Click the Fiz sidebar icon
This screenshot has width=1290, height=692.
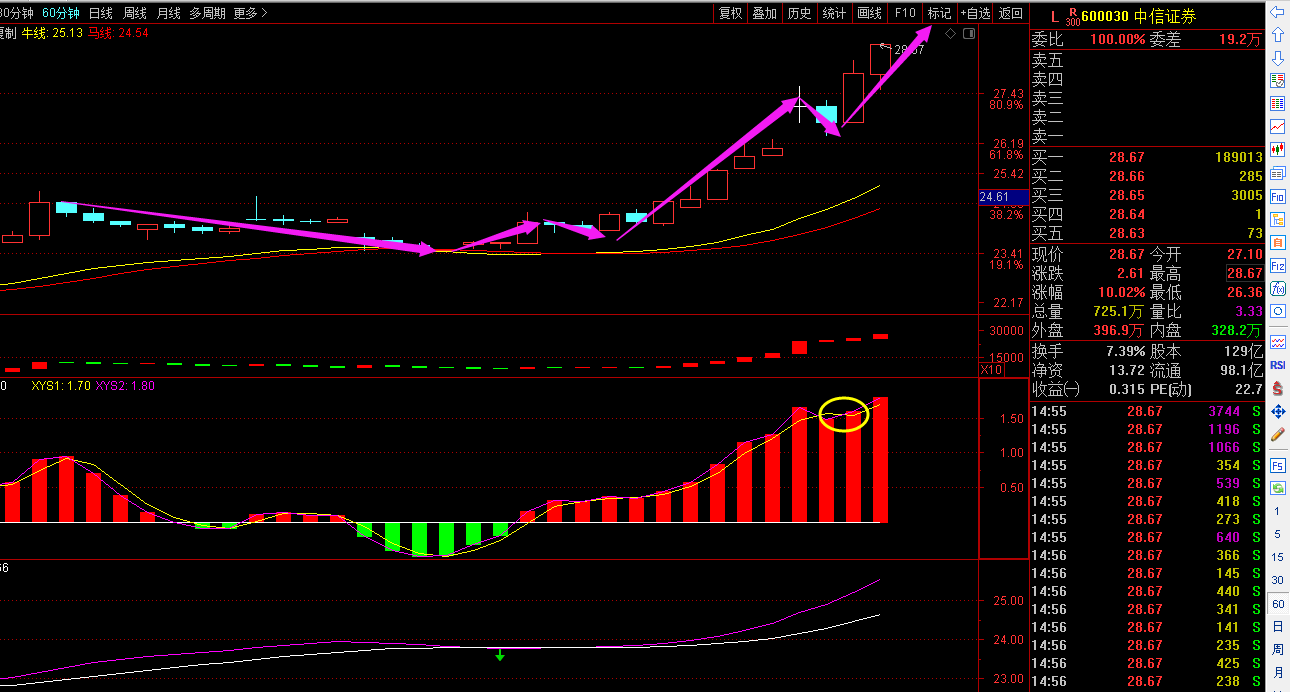(1278, 266)
